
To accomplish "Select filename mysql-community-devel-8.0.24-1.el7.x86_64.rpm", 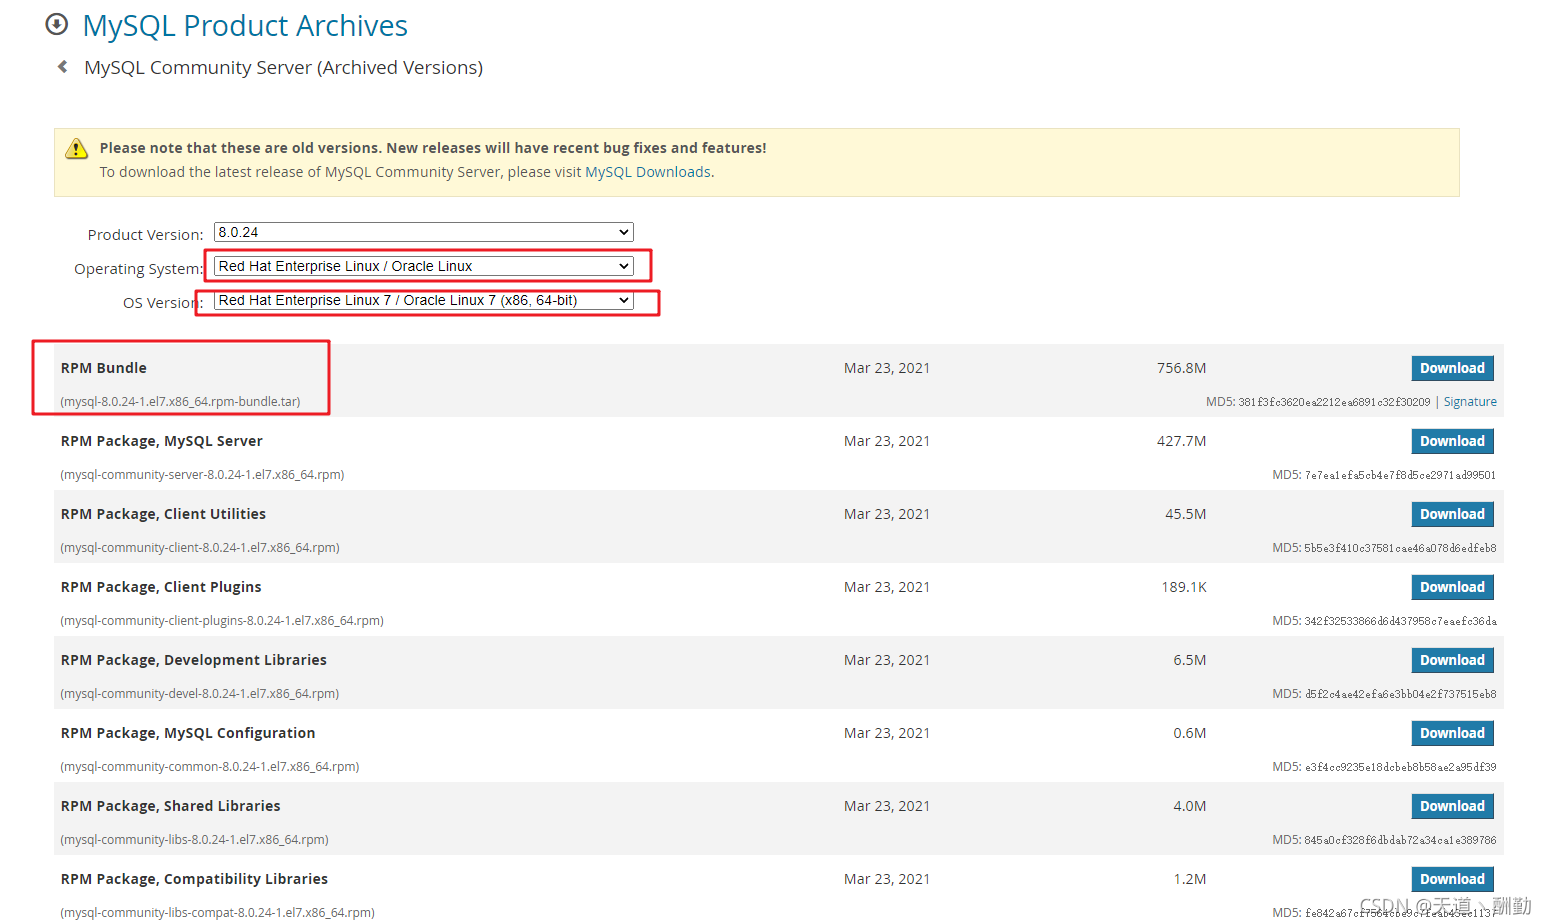I will click(200, 694).
